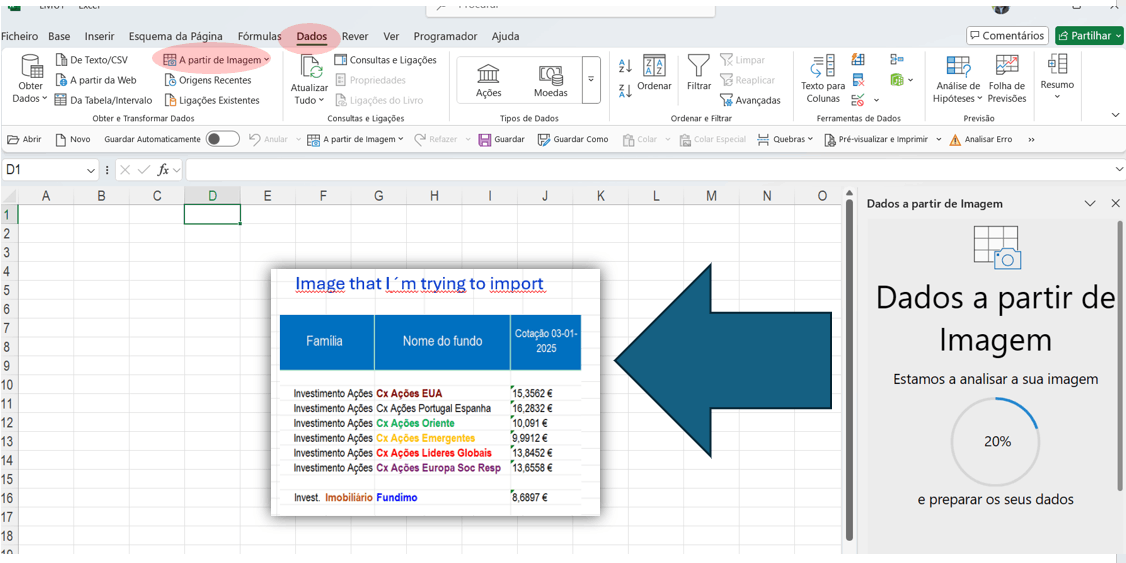Import data De Texto/CSV
The width and height of the screenshot is (1126, 563).
coord(91,60)
